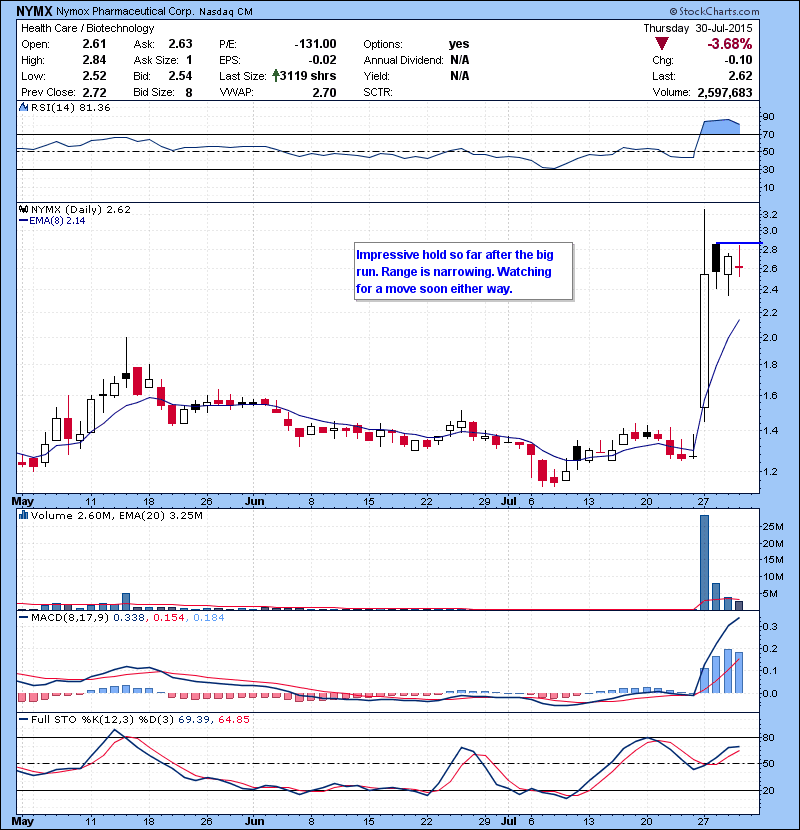Click the candlestick icon beside NYMX (Daily)
800x830 pixels.
pyautogui.click(x=23, y=209)
